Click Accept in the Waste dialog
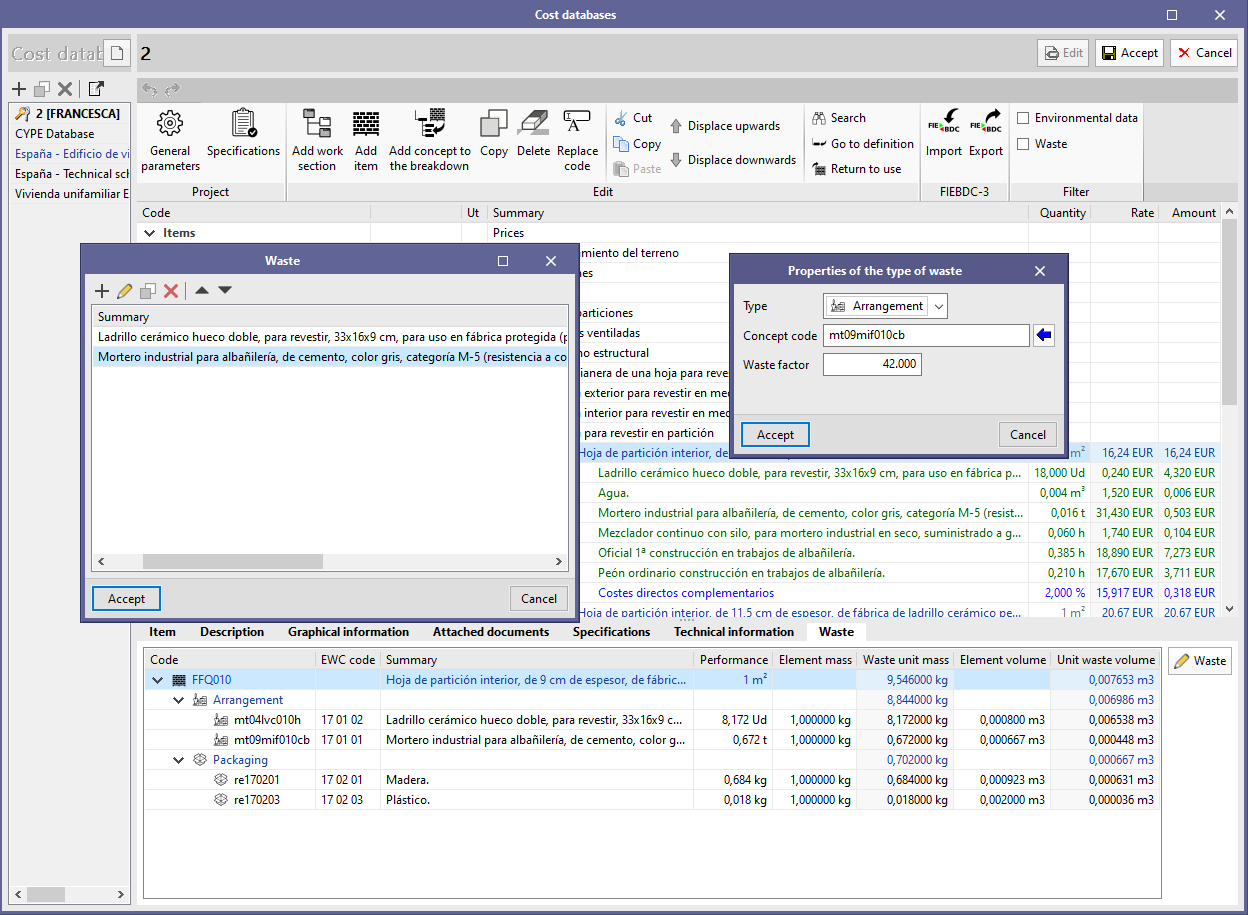The image size is (1248, 915). pyautogui.click(x=126, y=599)
